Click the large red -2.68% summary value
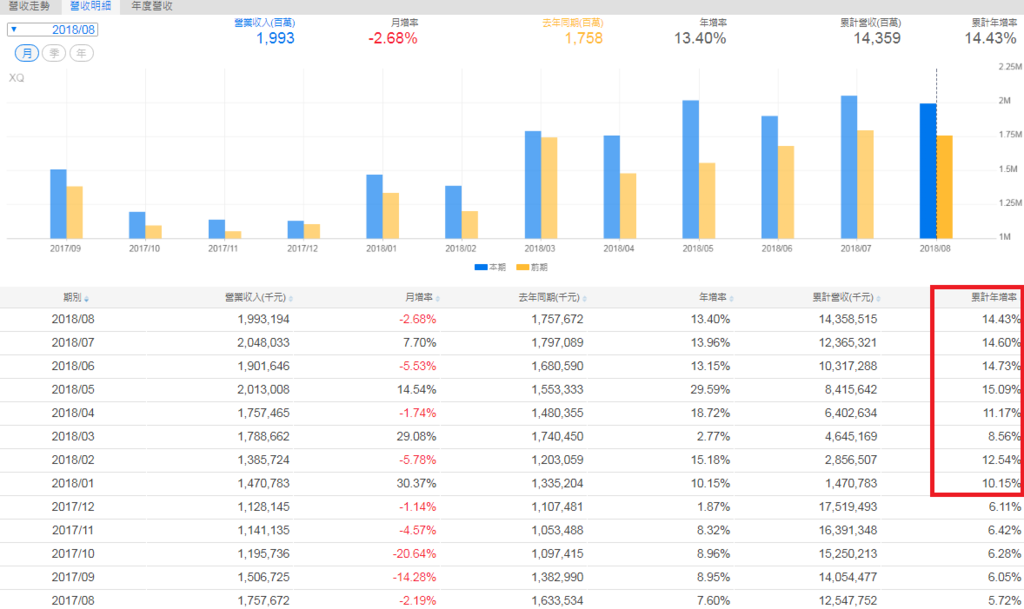This screenshot has height=609, width=1024. [x=392, y=39]
